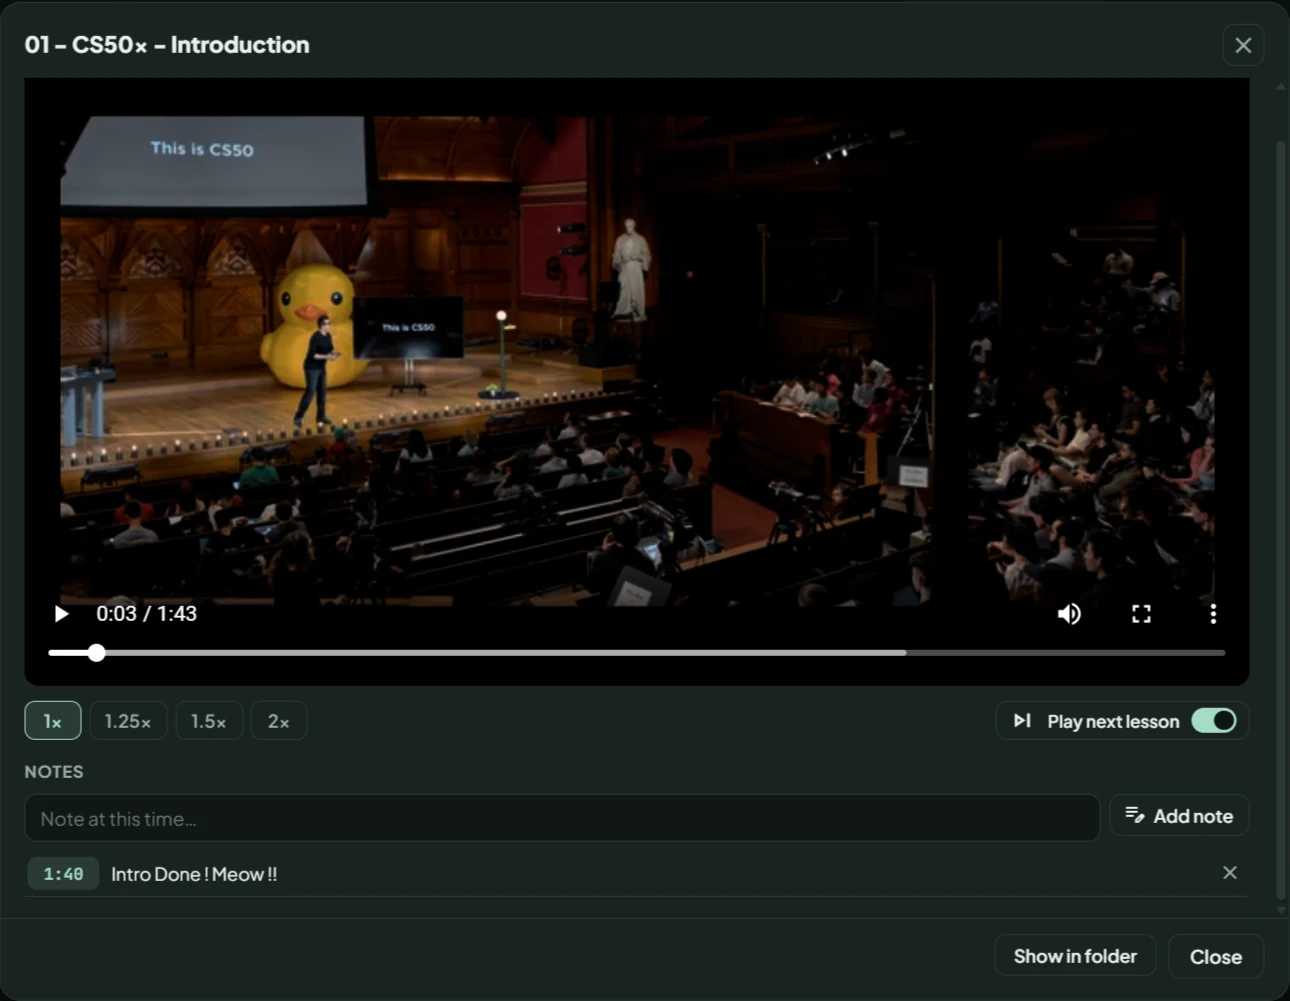The height and width of the screenshot is (1001, 1290).
Task: Mute the video volume
Action: click(1069, 614)
